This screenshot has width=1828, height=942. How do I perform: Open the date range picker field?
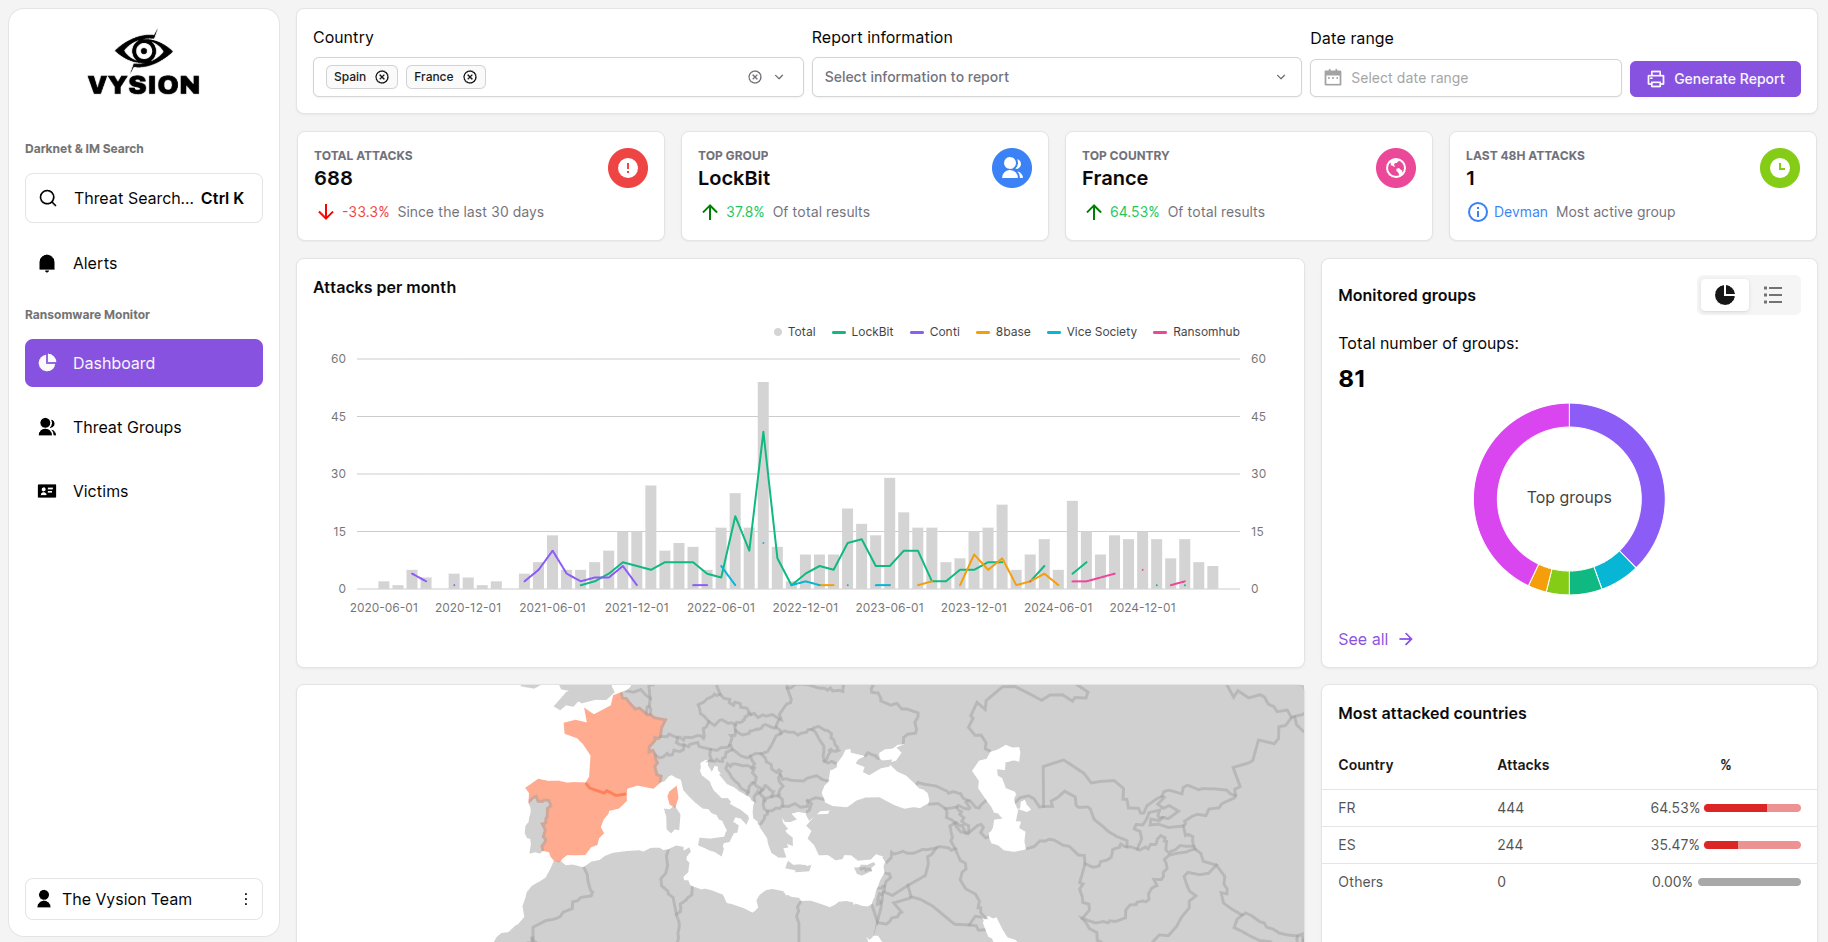(1464, 78)
